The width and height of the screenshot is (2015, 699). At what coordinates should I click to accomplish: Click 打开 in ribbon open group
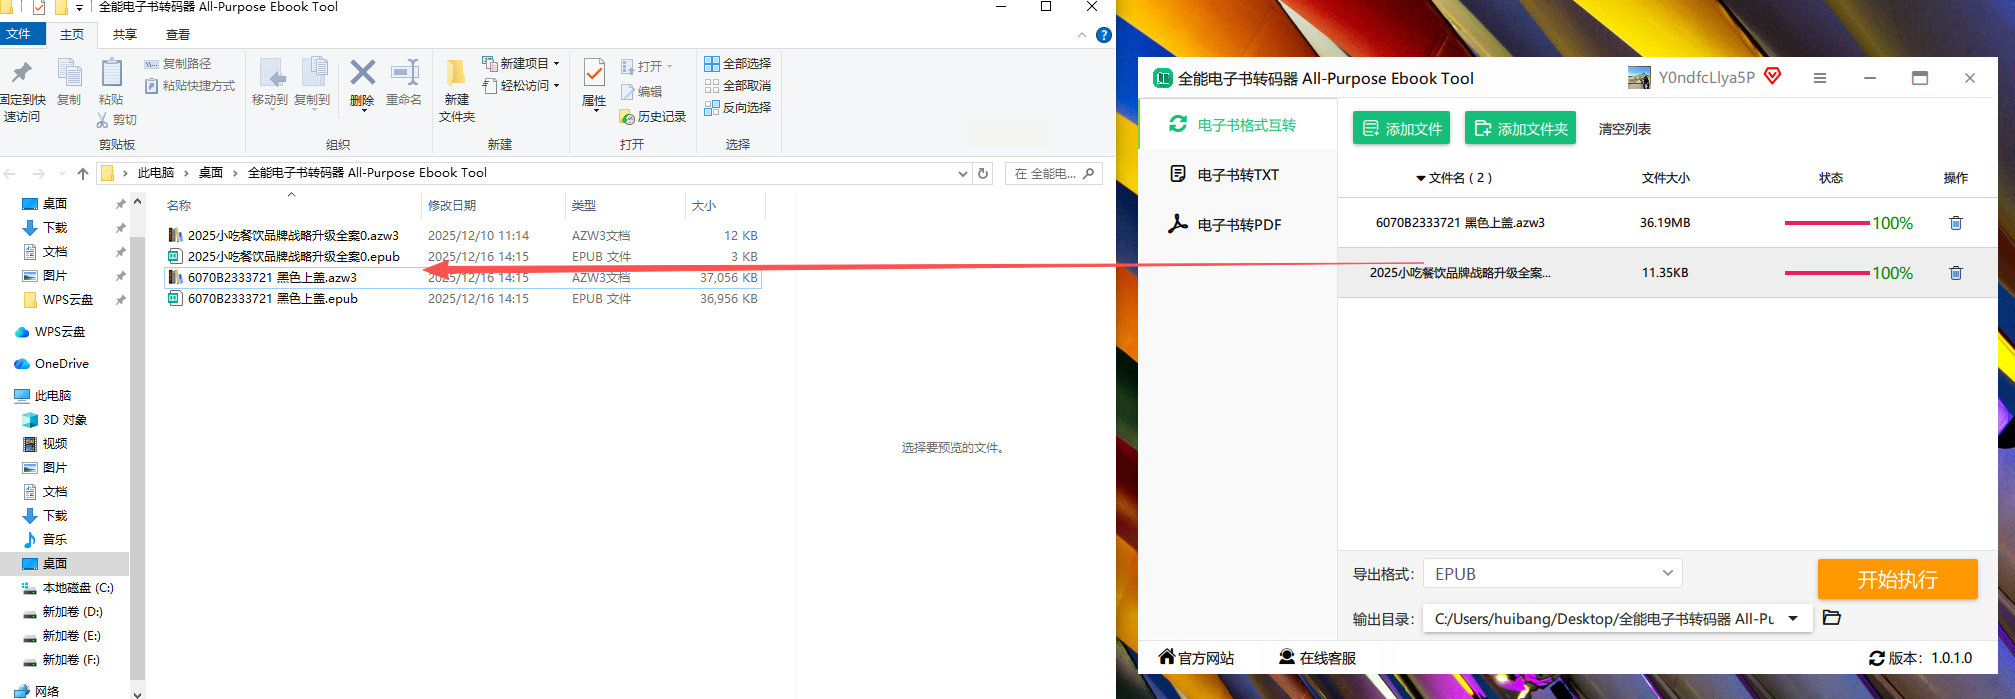646,66
